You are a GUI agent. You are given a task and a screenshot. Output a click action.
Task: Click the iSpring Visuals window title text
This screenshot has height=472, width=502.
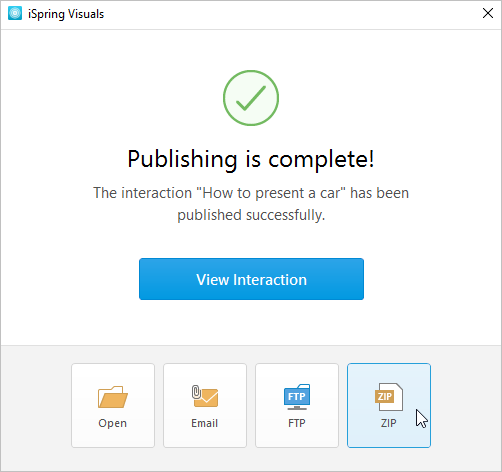pos(66,14)
